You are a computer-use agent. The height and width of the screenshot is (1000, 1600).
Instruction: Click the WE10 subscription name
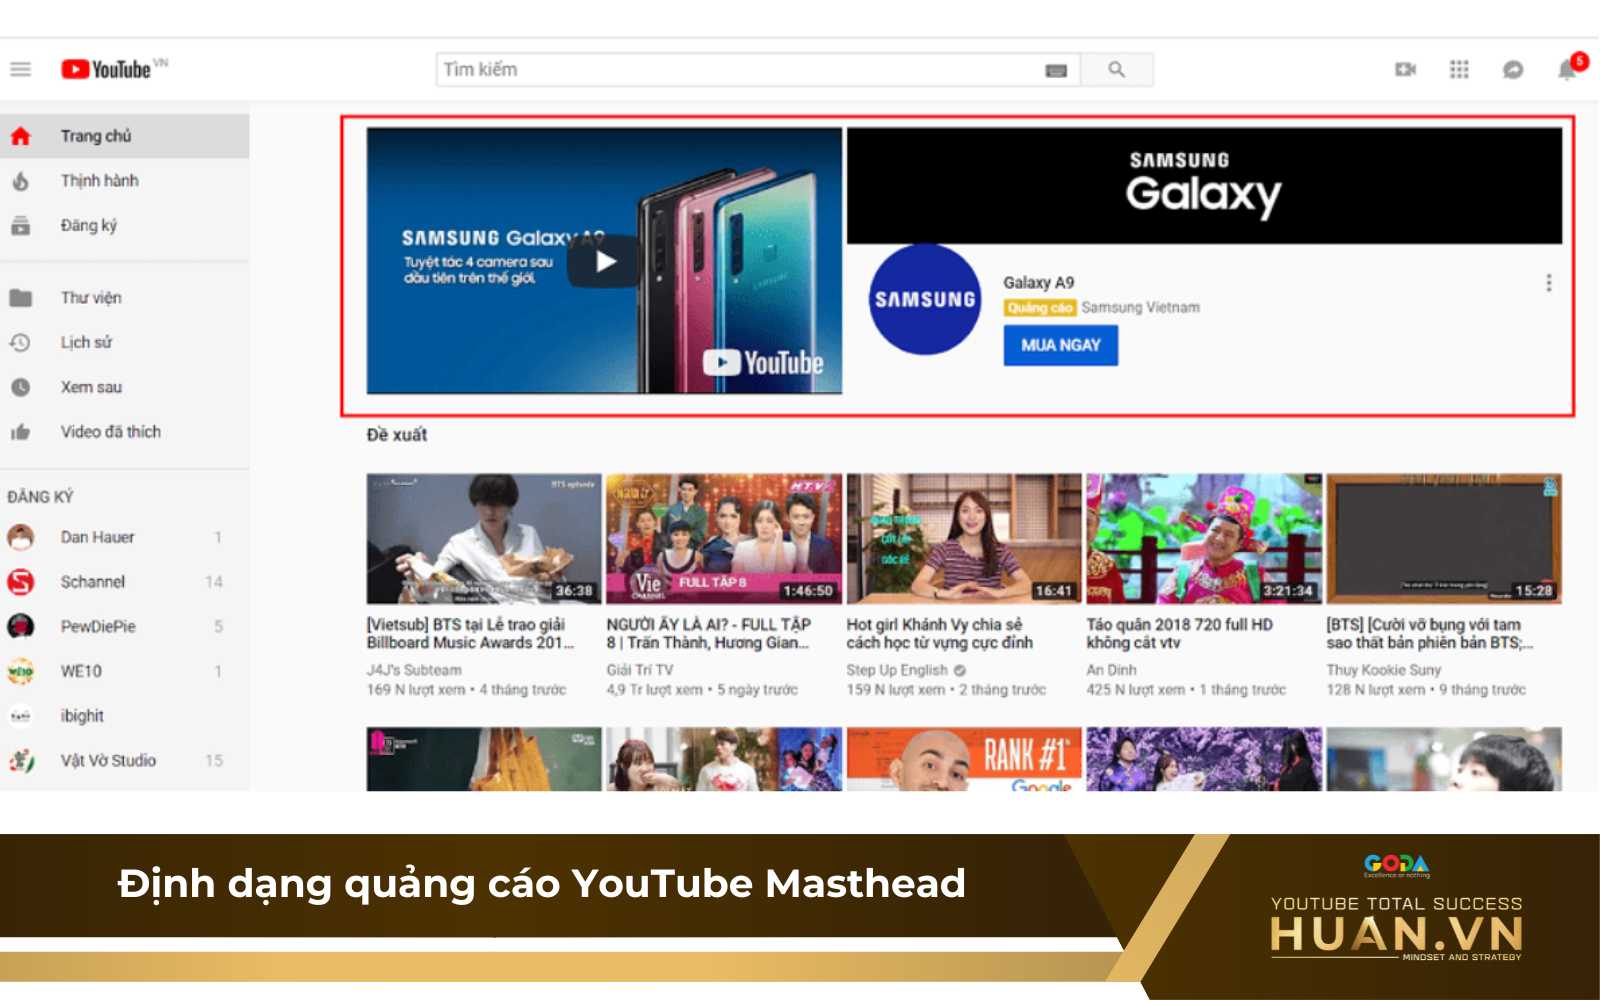(x=81, y=671)
